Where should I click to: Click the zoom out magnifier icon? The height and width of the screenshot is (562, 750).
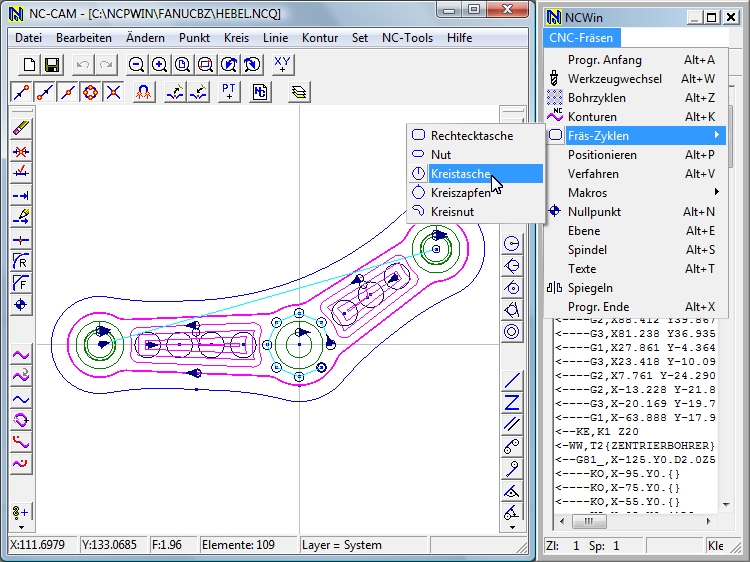tap(137, 65)
